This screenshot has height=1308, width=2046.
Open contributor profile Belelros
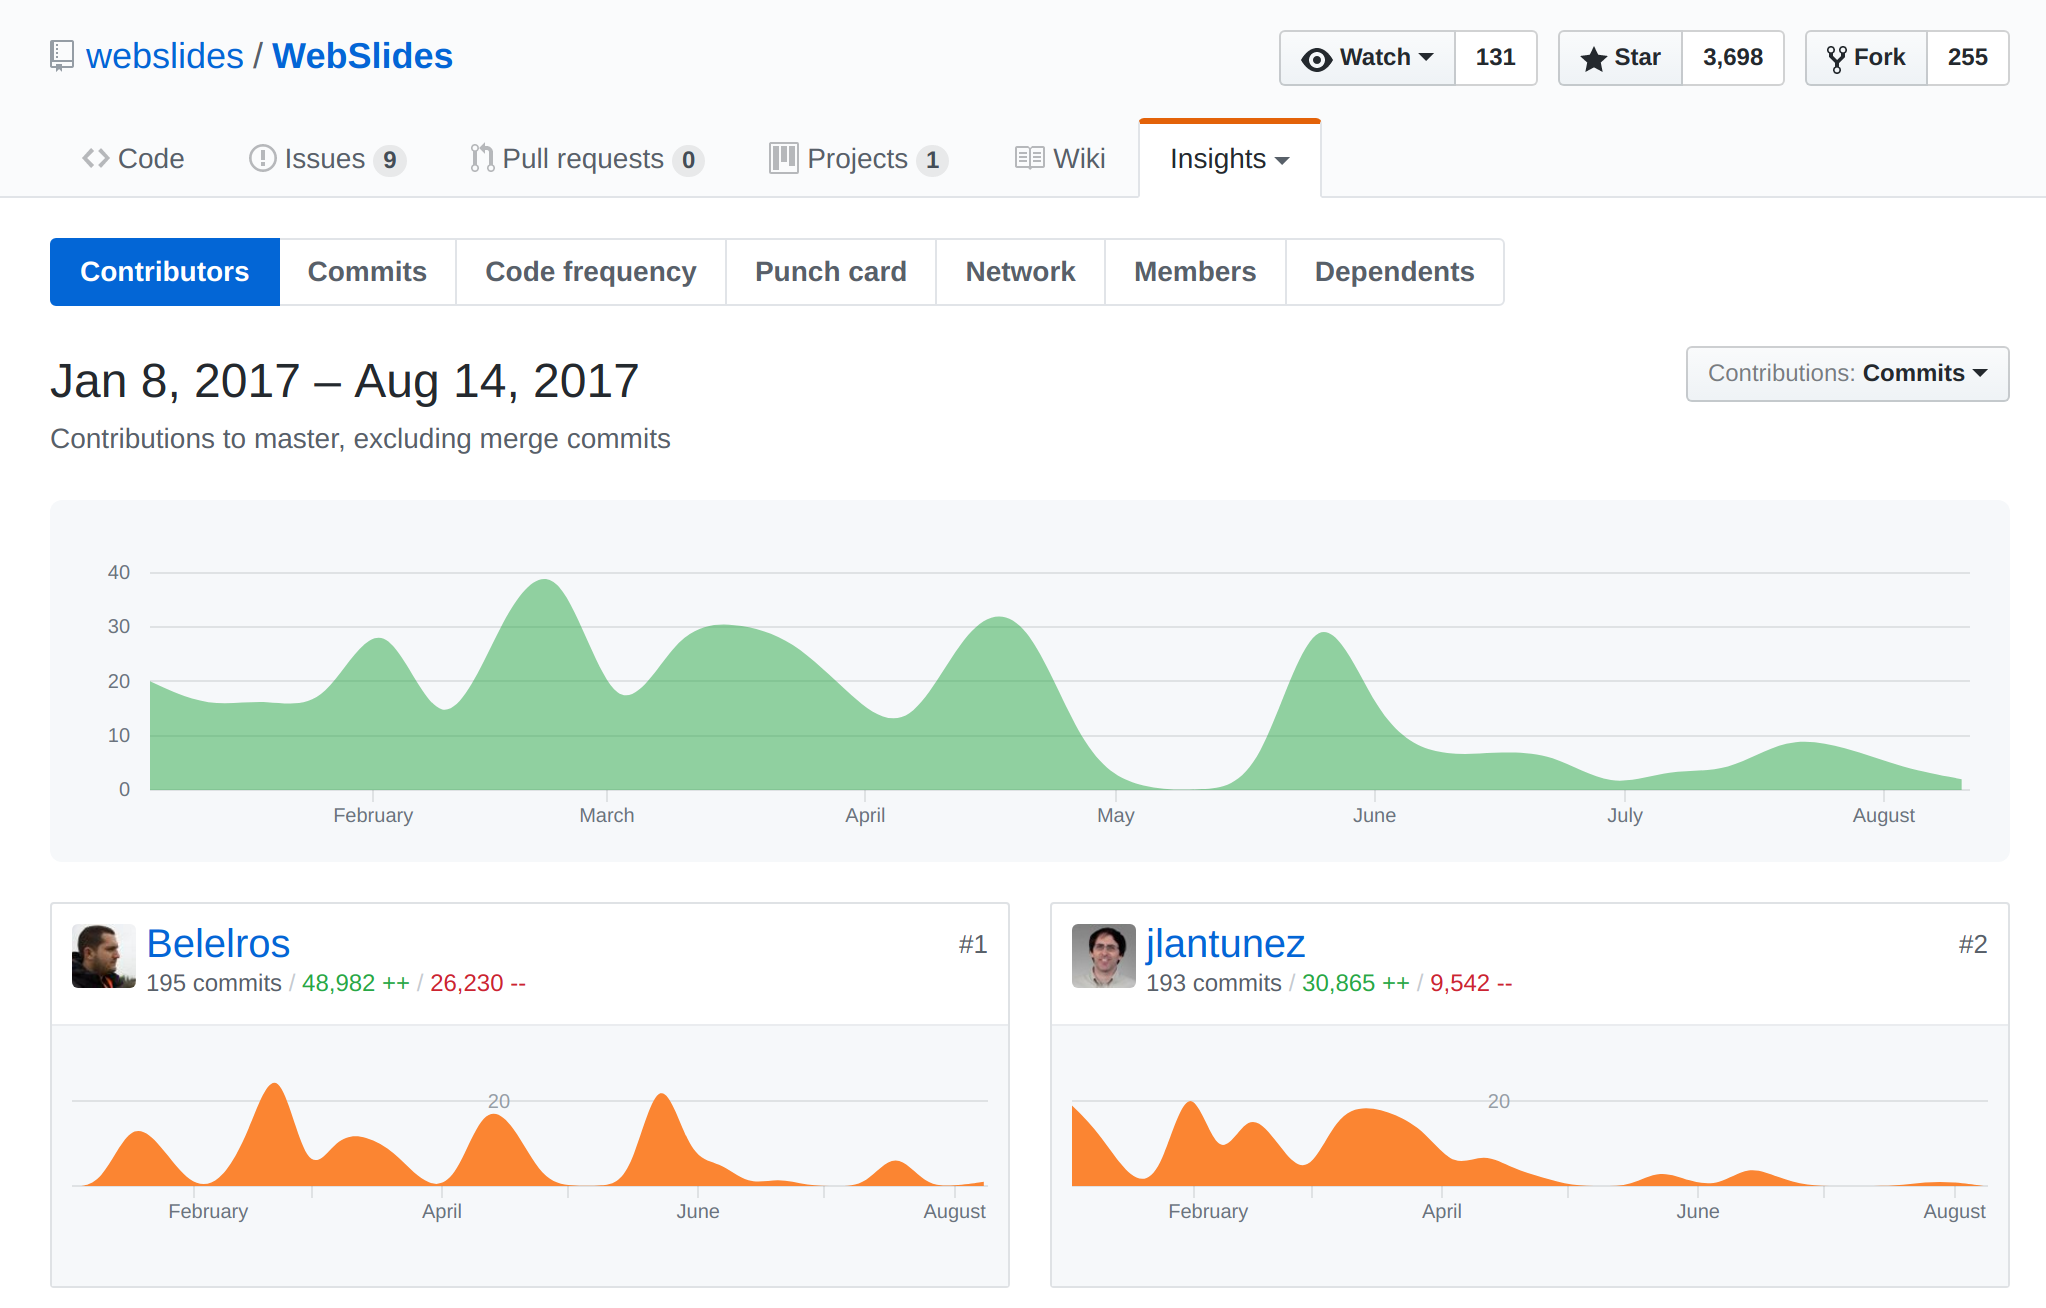pyautogui.click(x=218, y=943)
